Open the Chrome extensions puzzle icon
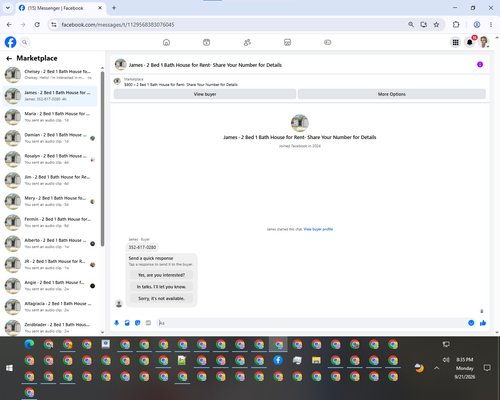 (x=456, y=25)
